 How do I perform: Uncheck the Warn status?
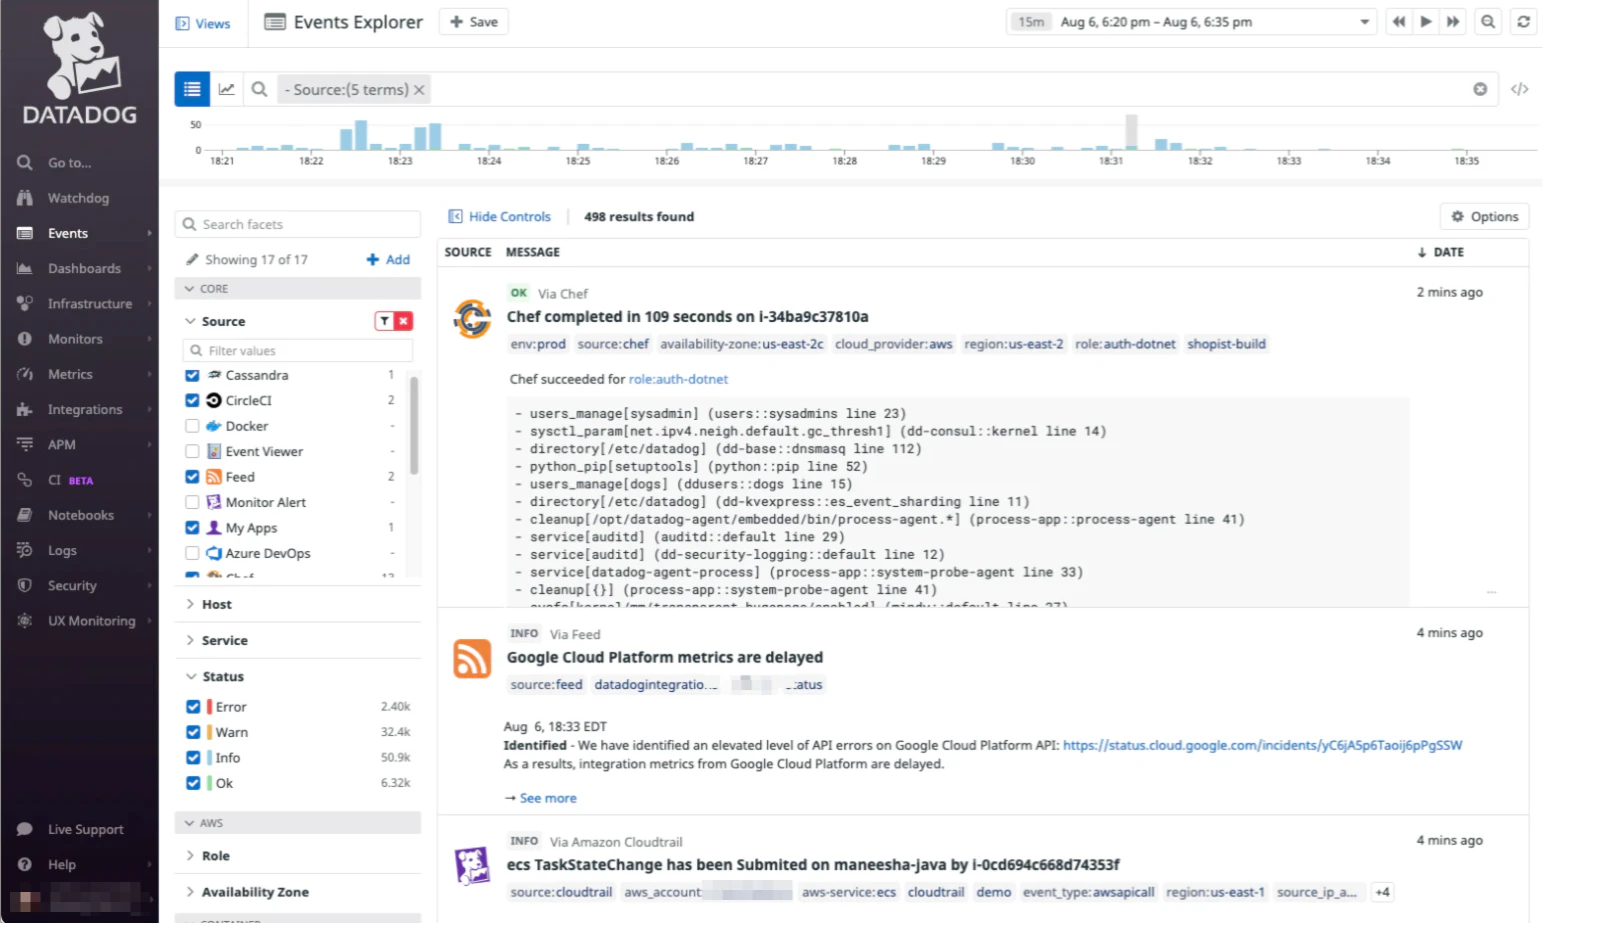click(193, 732)
